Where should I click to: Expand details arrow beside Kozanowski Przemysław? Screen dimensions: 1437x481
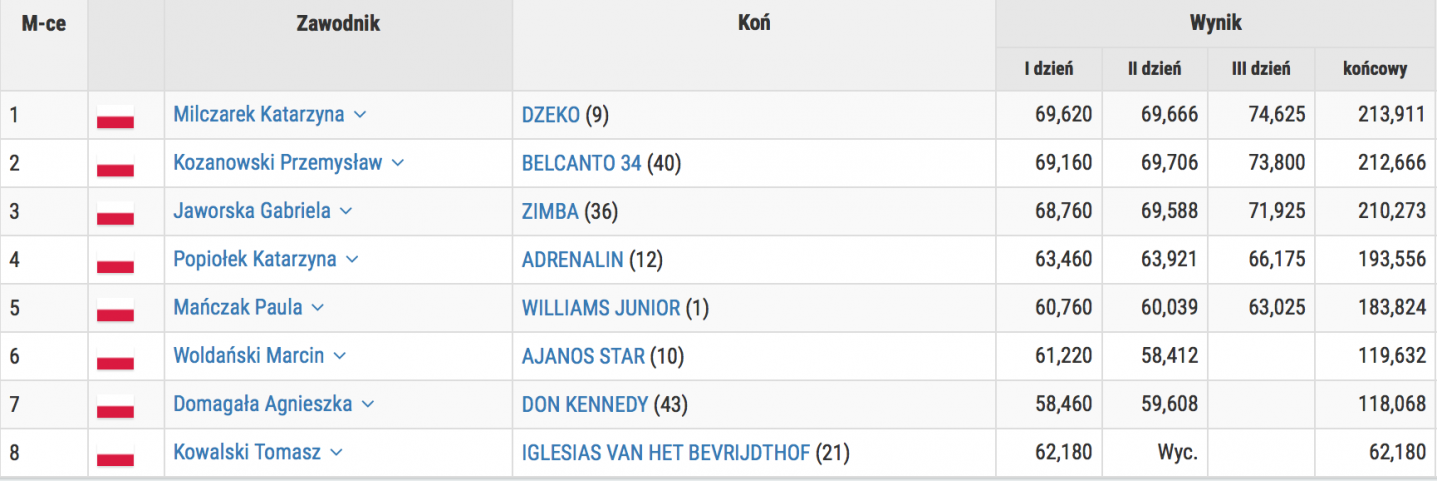(x=398, y=163)
